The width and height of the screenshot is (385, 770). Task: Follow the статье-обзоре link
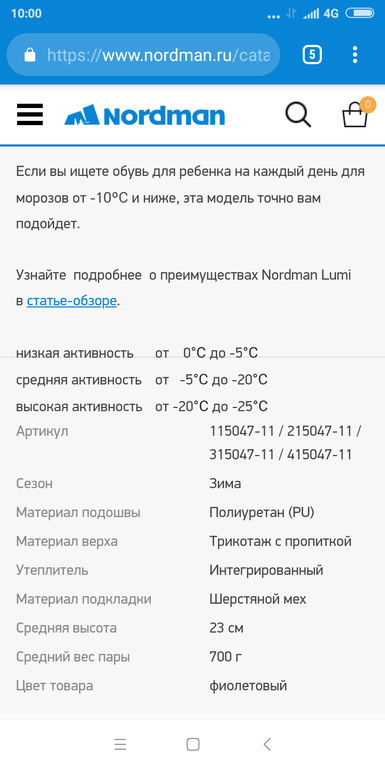72,301
